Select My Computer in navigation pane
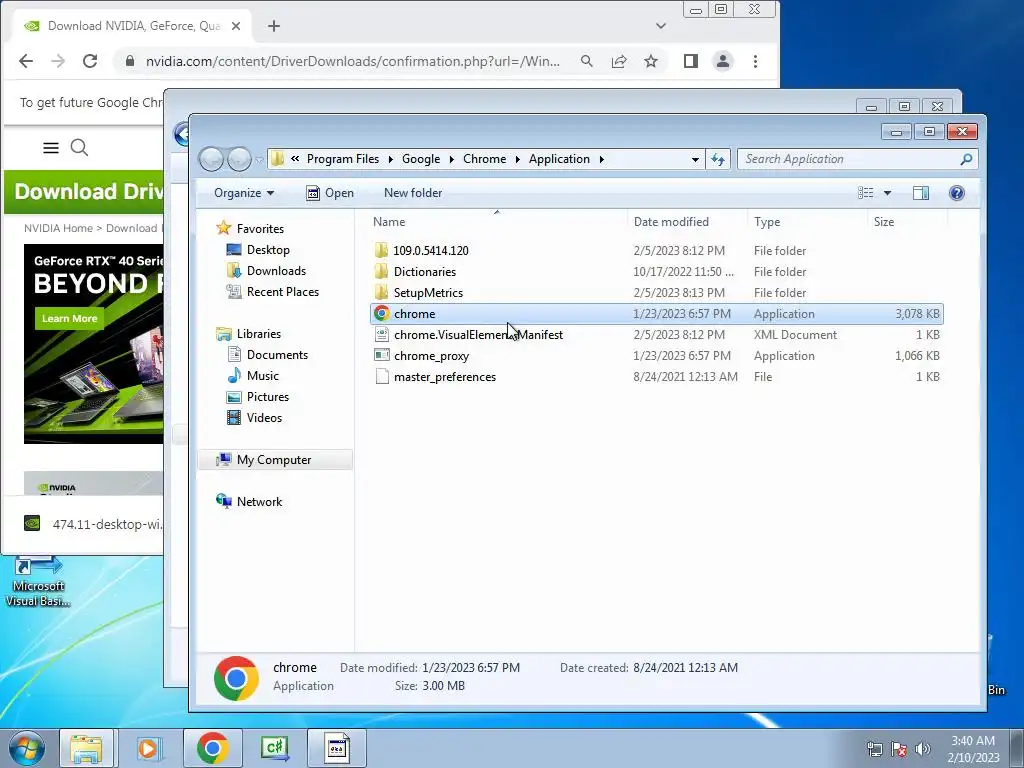Viewport: 1024px width, 768px height. (x=274, y=460)
